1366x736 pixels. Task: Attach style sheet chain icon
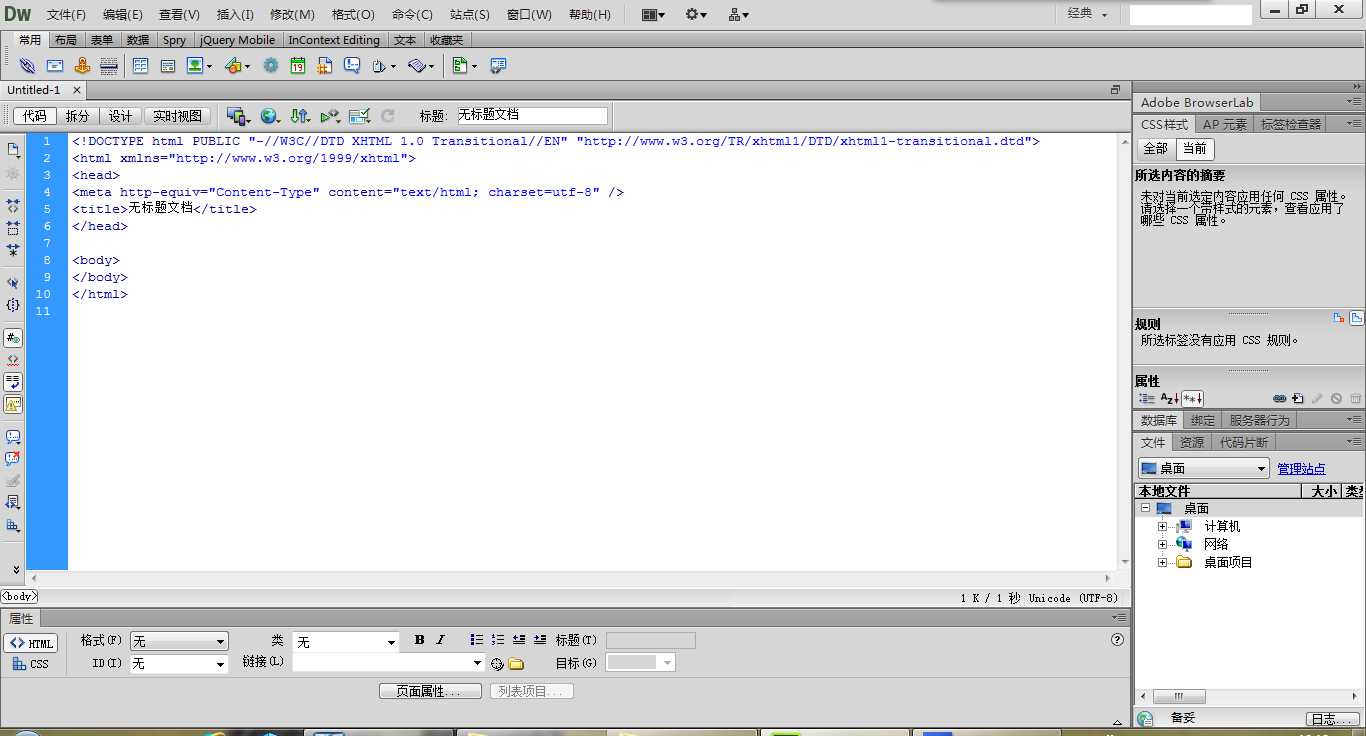(x=1279, y=398)
